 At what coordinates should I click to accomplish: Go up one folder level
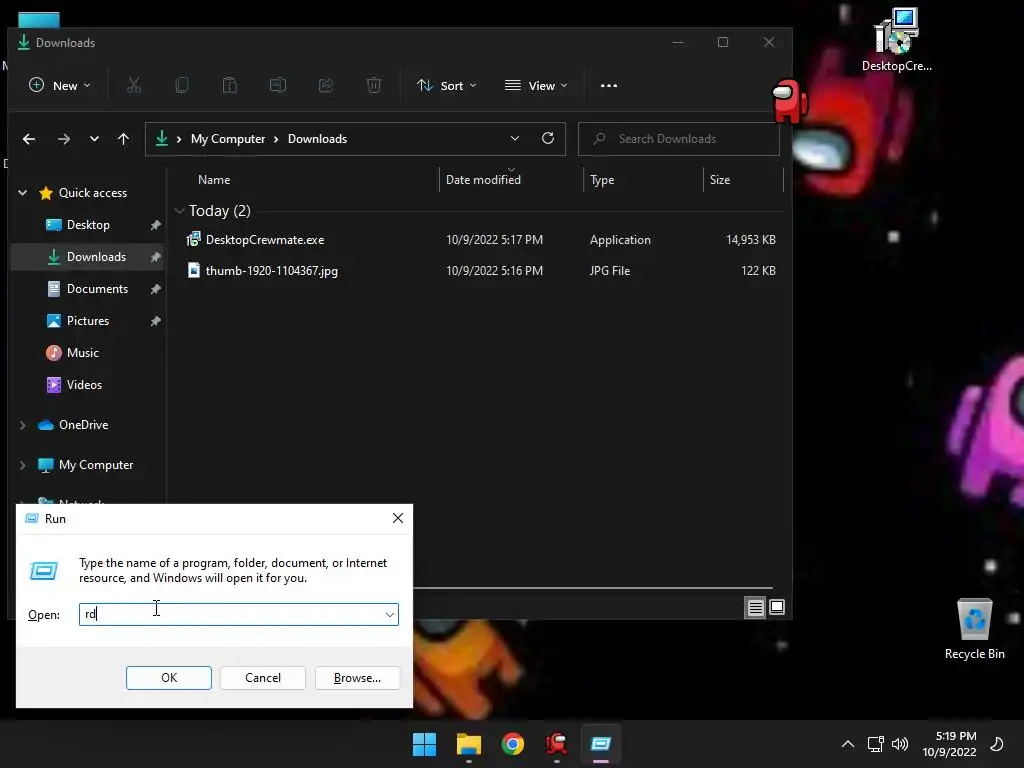tap(123, 138)
